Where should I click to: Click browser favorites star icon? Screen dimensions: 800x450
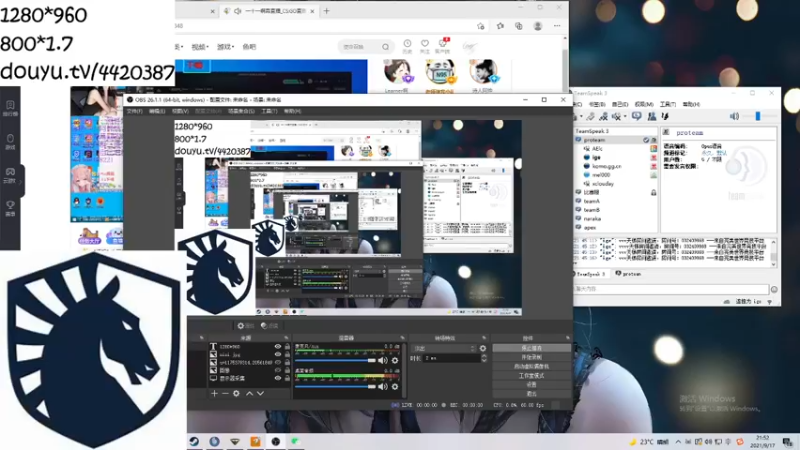pos(501,26)
